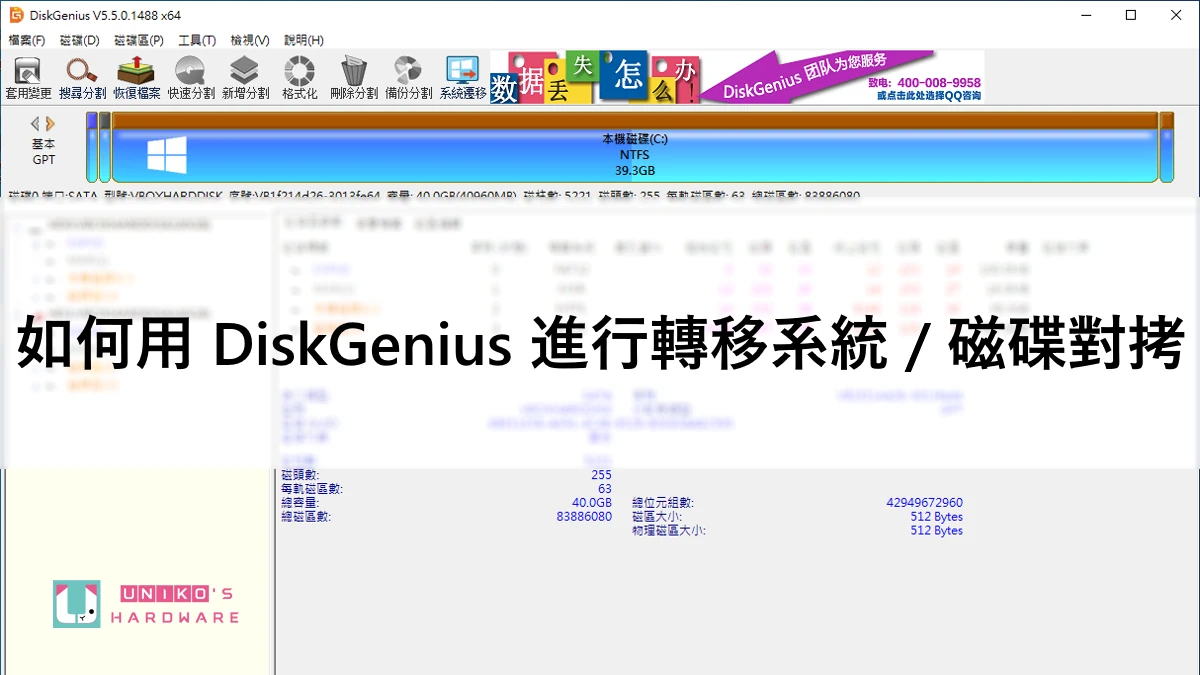Click the DiskGenius team service banner ad
Screen dimensions: 1200x675
pos(737,77)
